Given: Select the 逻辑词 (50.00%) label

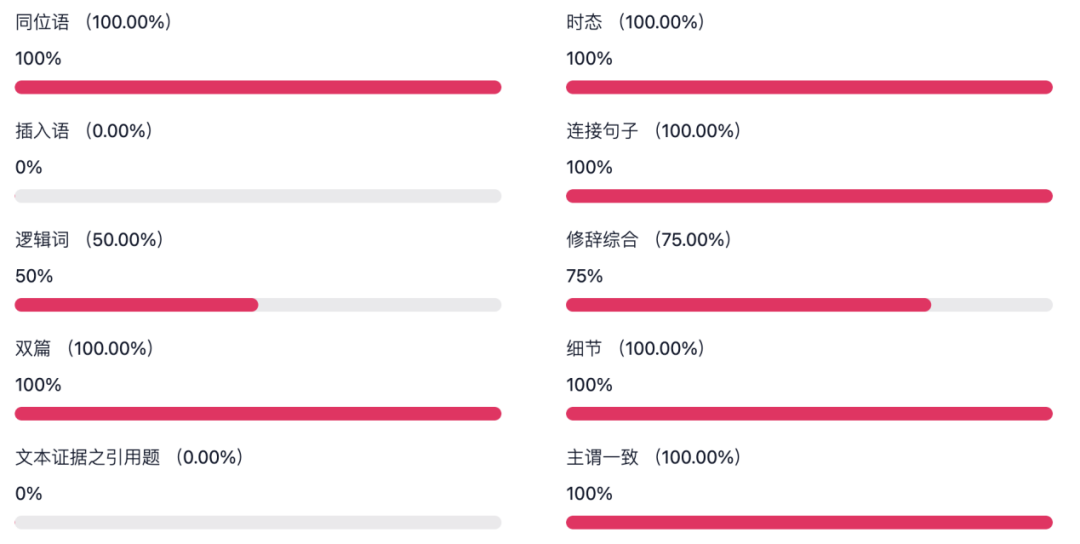Looking at the screenshot, I should pos(90,240).
